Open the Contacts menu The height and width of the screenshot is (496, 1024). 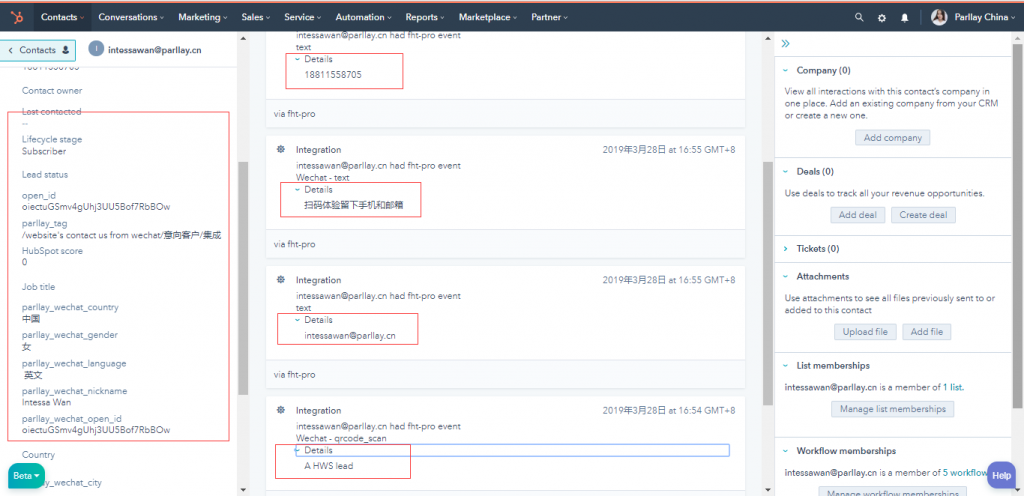[63, 18]
